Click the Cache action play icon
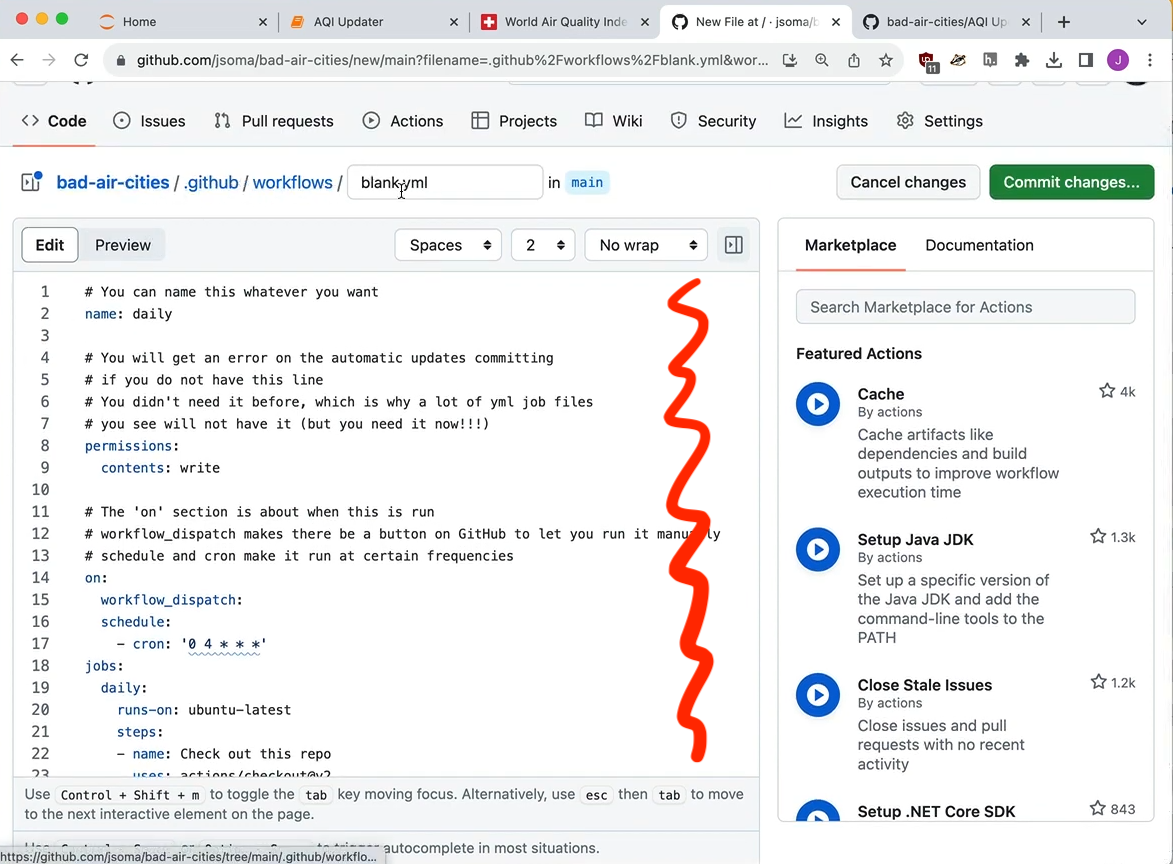This screenshot has width=1173, height=864. pyautogui.click(x=818, y=404)
